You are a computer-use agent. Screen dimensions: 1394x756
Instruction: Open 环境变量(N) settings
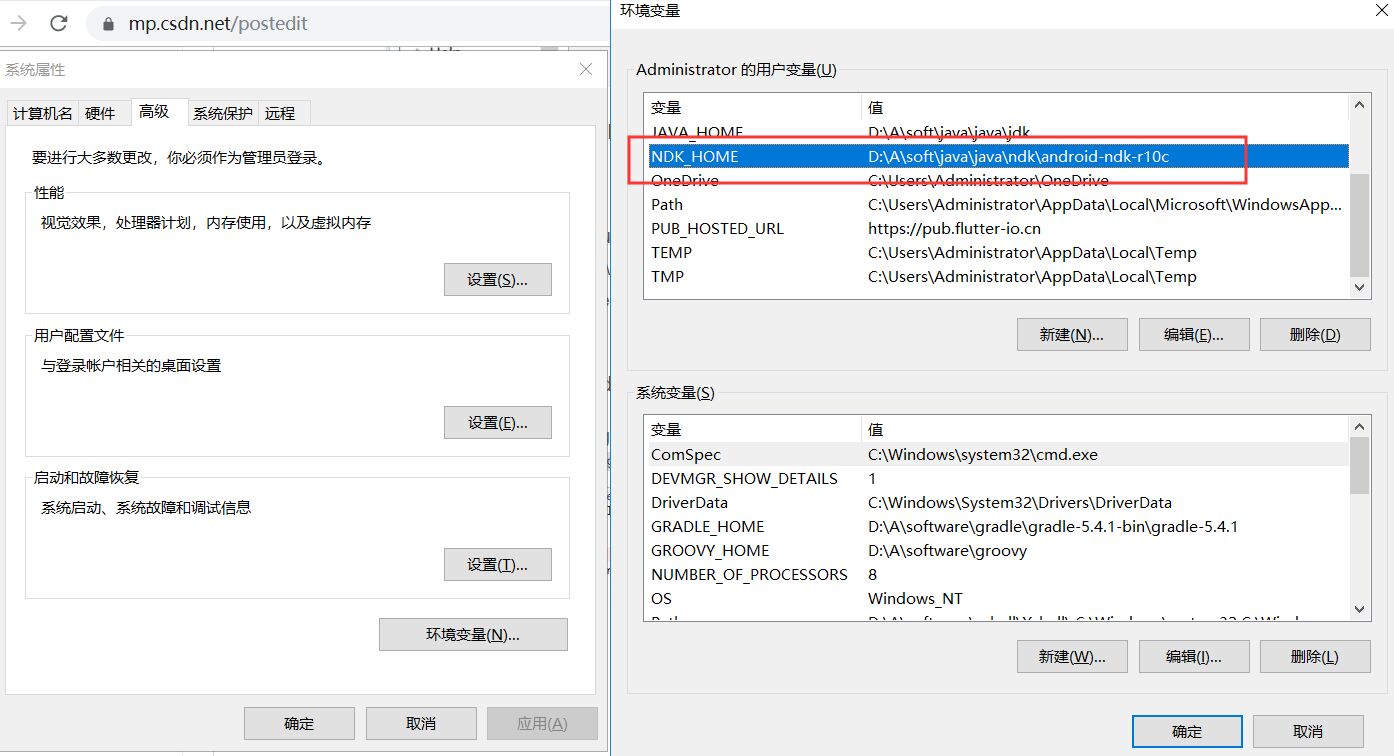click(x=473, y=634)
